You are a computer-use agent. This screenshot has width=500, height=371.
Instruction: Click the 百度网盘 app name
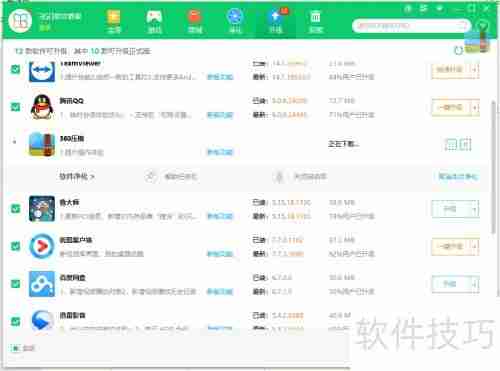[72, 278]
